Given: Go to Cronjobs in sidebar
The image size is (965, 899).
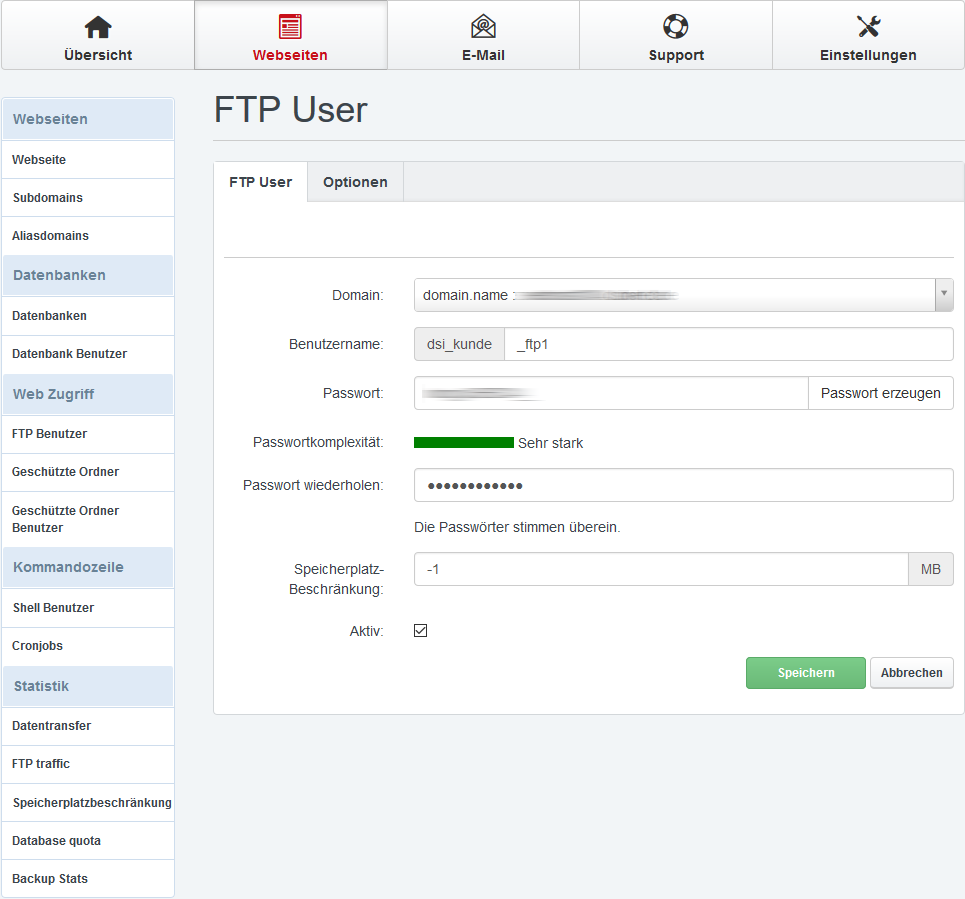Looking at the screenshot, I should click(38, 646).
